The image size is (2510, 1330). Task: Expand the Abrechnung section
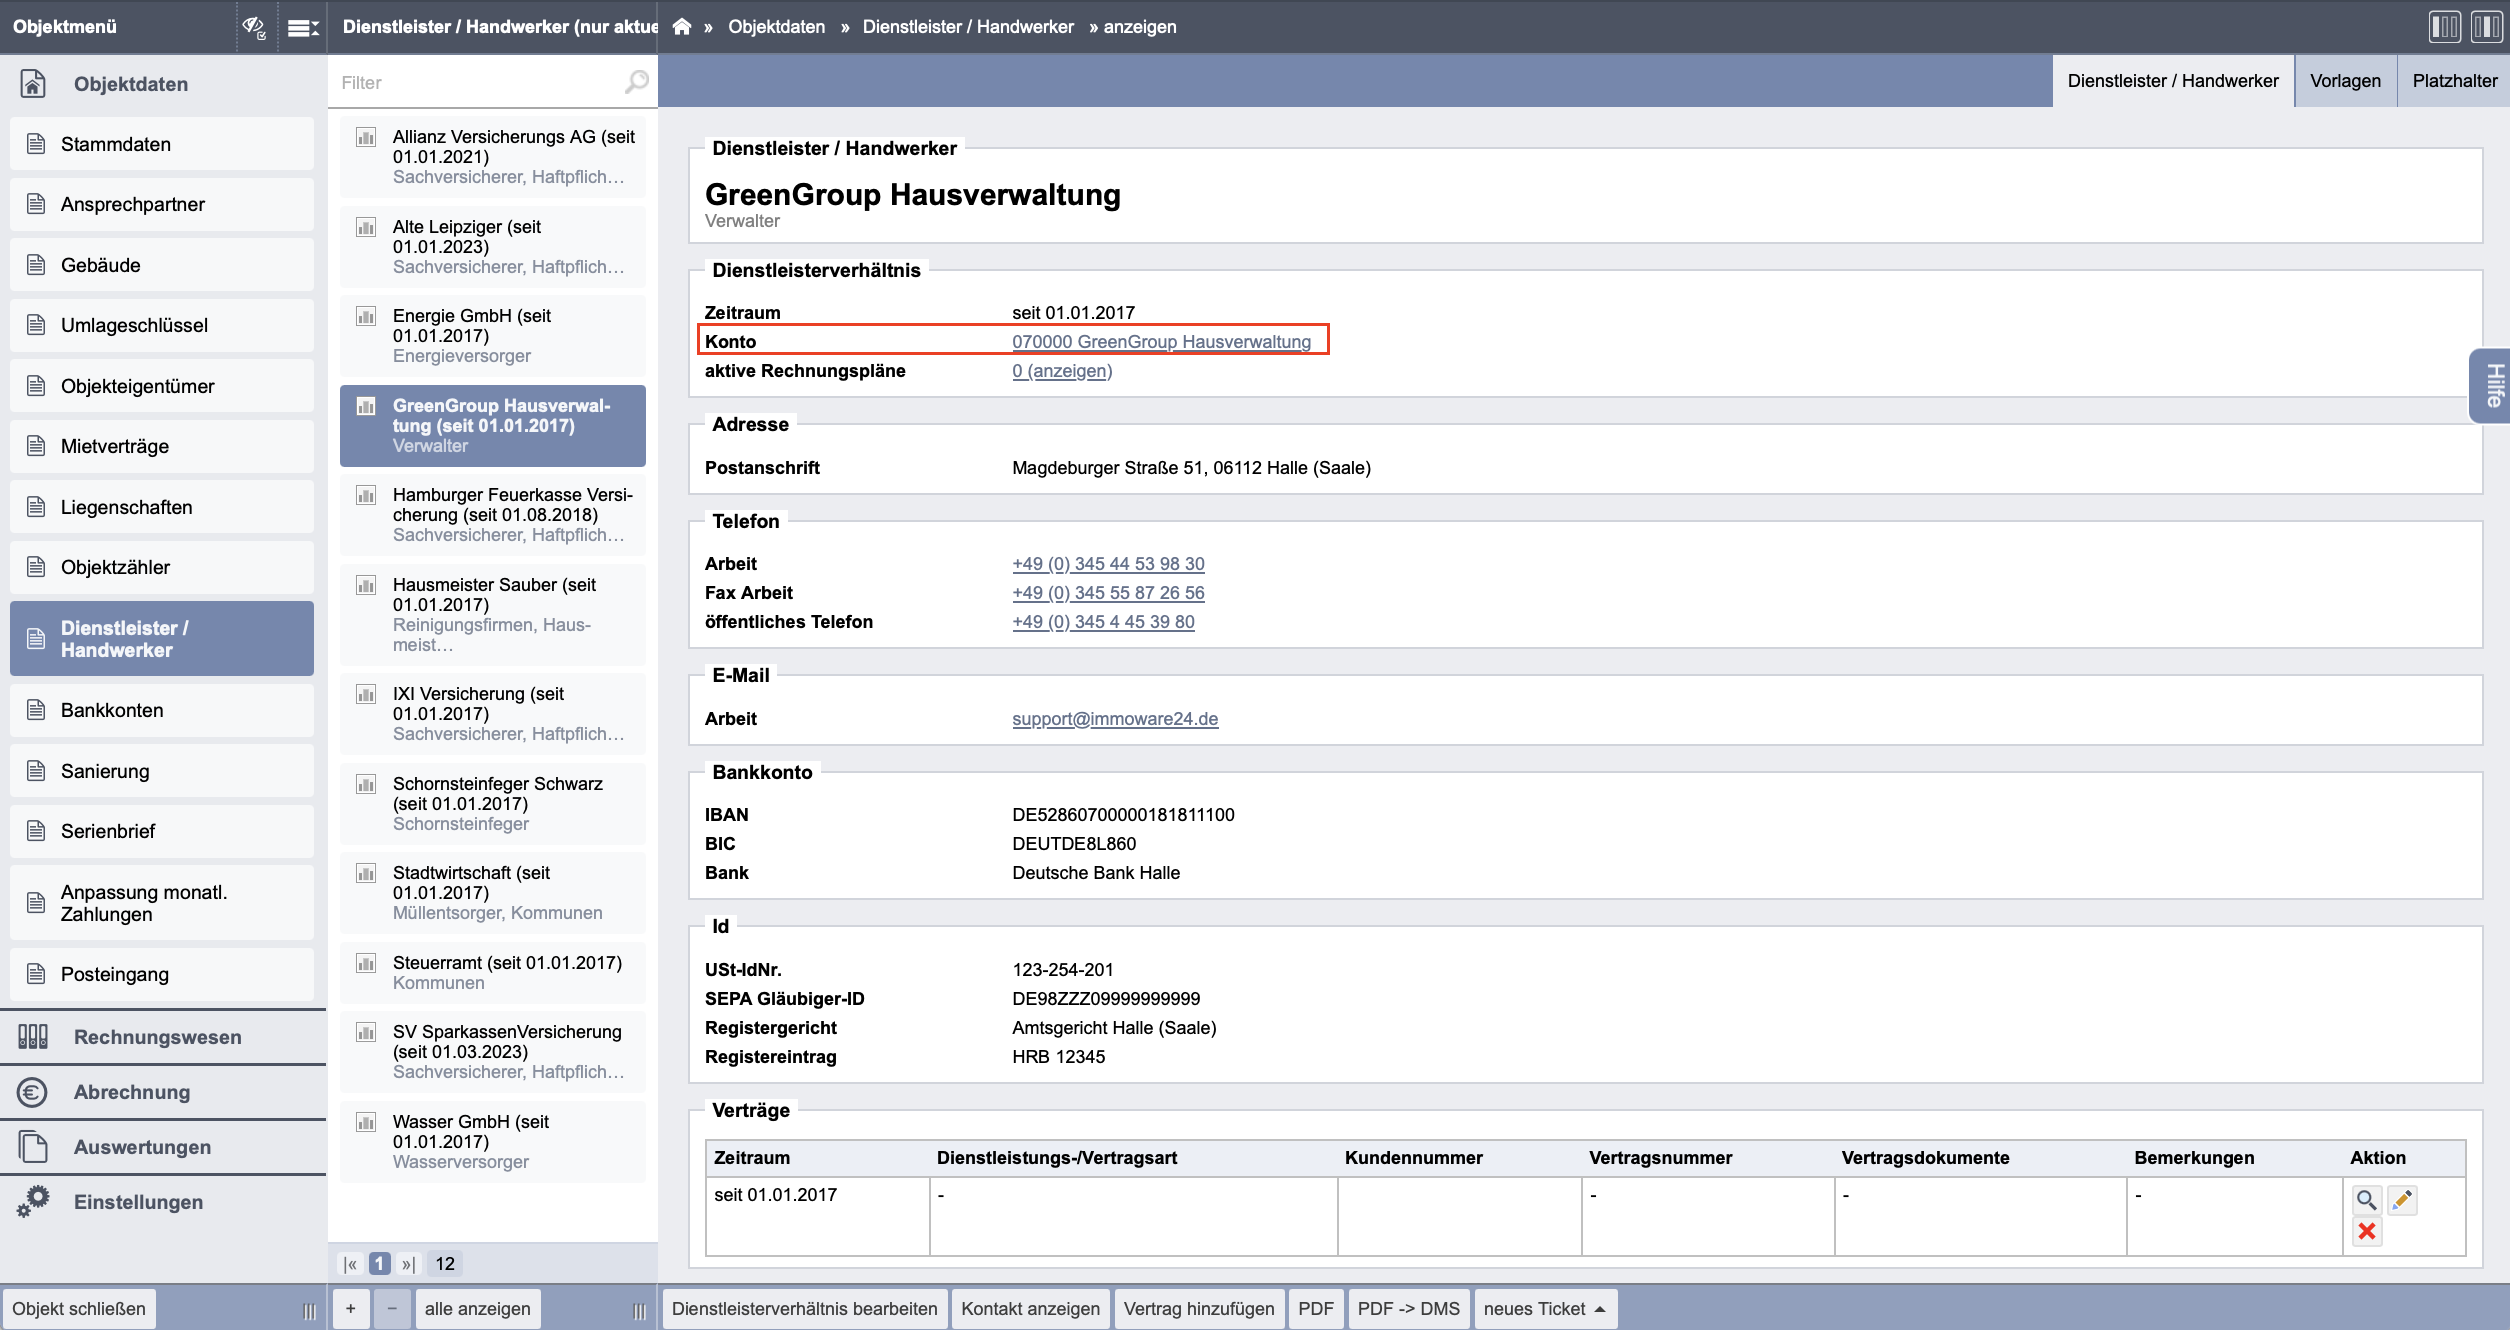point(163,1092)
